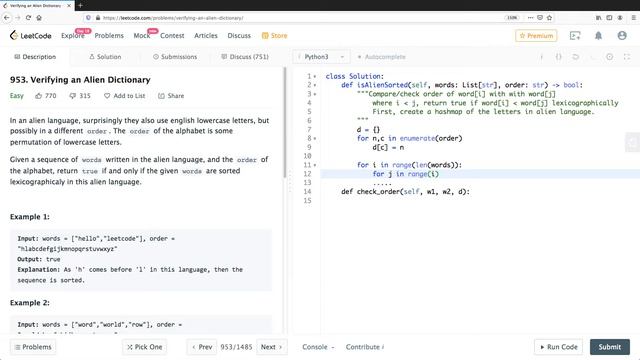Show the browser library icon
This screenshot has width=640, height=360.
(x=598, y=18)
